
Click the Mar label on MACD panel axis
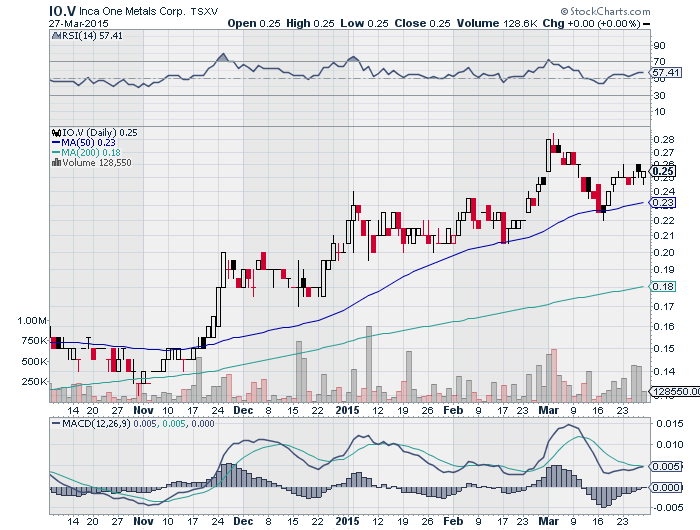point(549,521)
